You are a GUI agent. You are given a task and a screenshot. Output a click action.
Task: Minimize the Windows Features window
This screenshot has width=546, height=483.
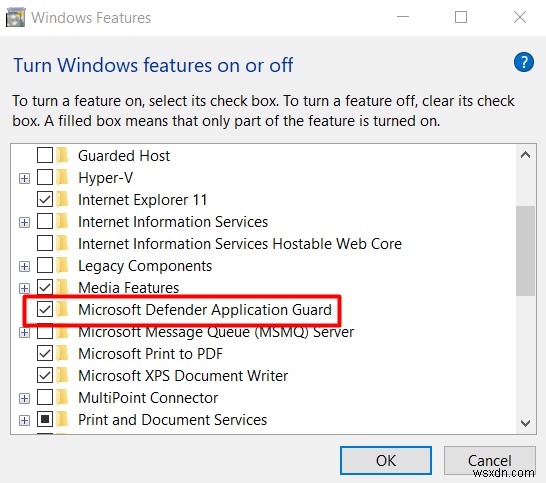click(x=403, y=17)
